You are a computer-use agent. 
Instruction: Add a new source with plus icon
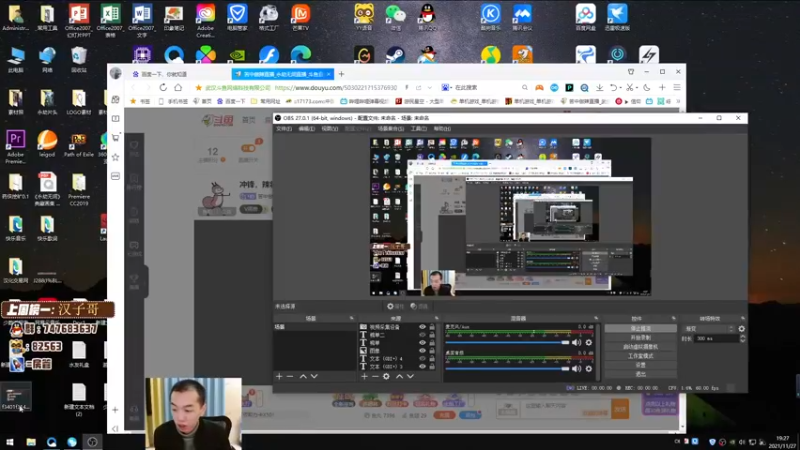(x=364, y=376)
